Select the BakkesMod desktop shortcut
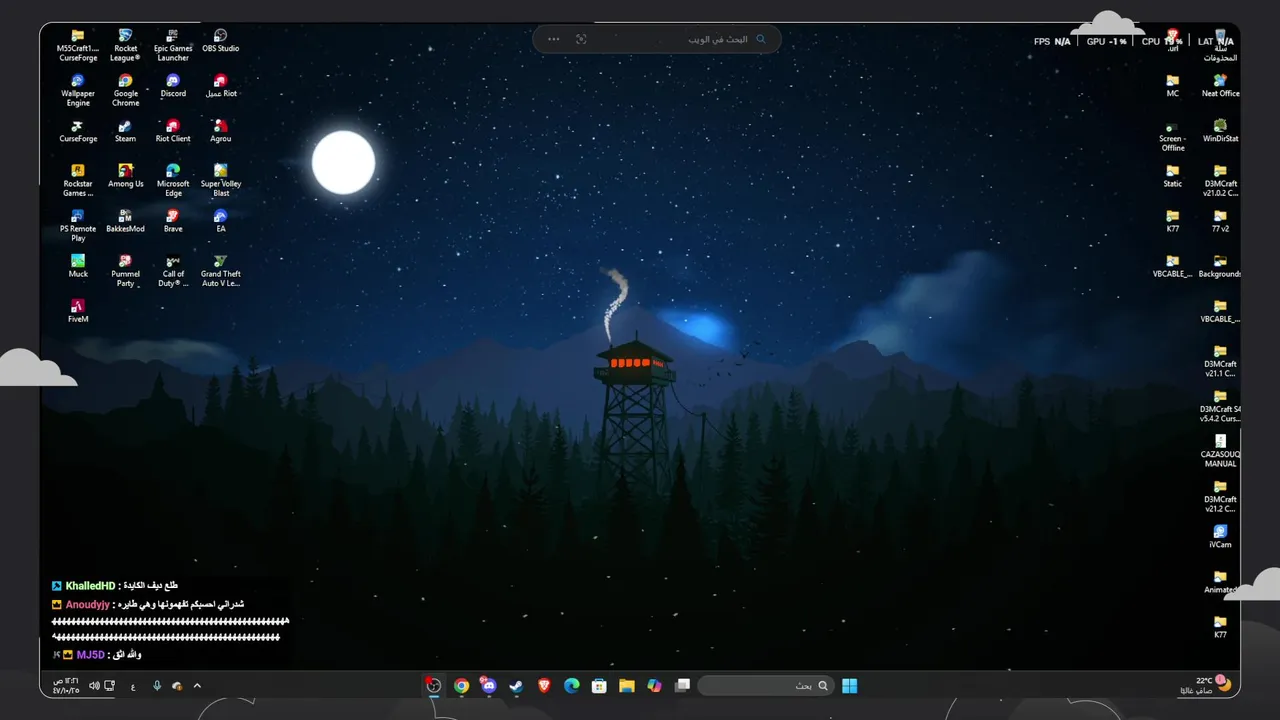The image size is (1280, 720). 125,221
